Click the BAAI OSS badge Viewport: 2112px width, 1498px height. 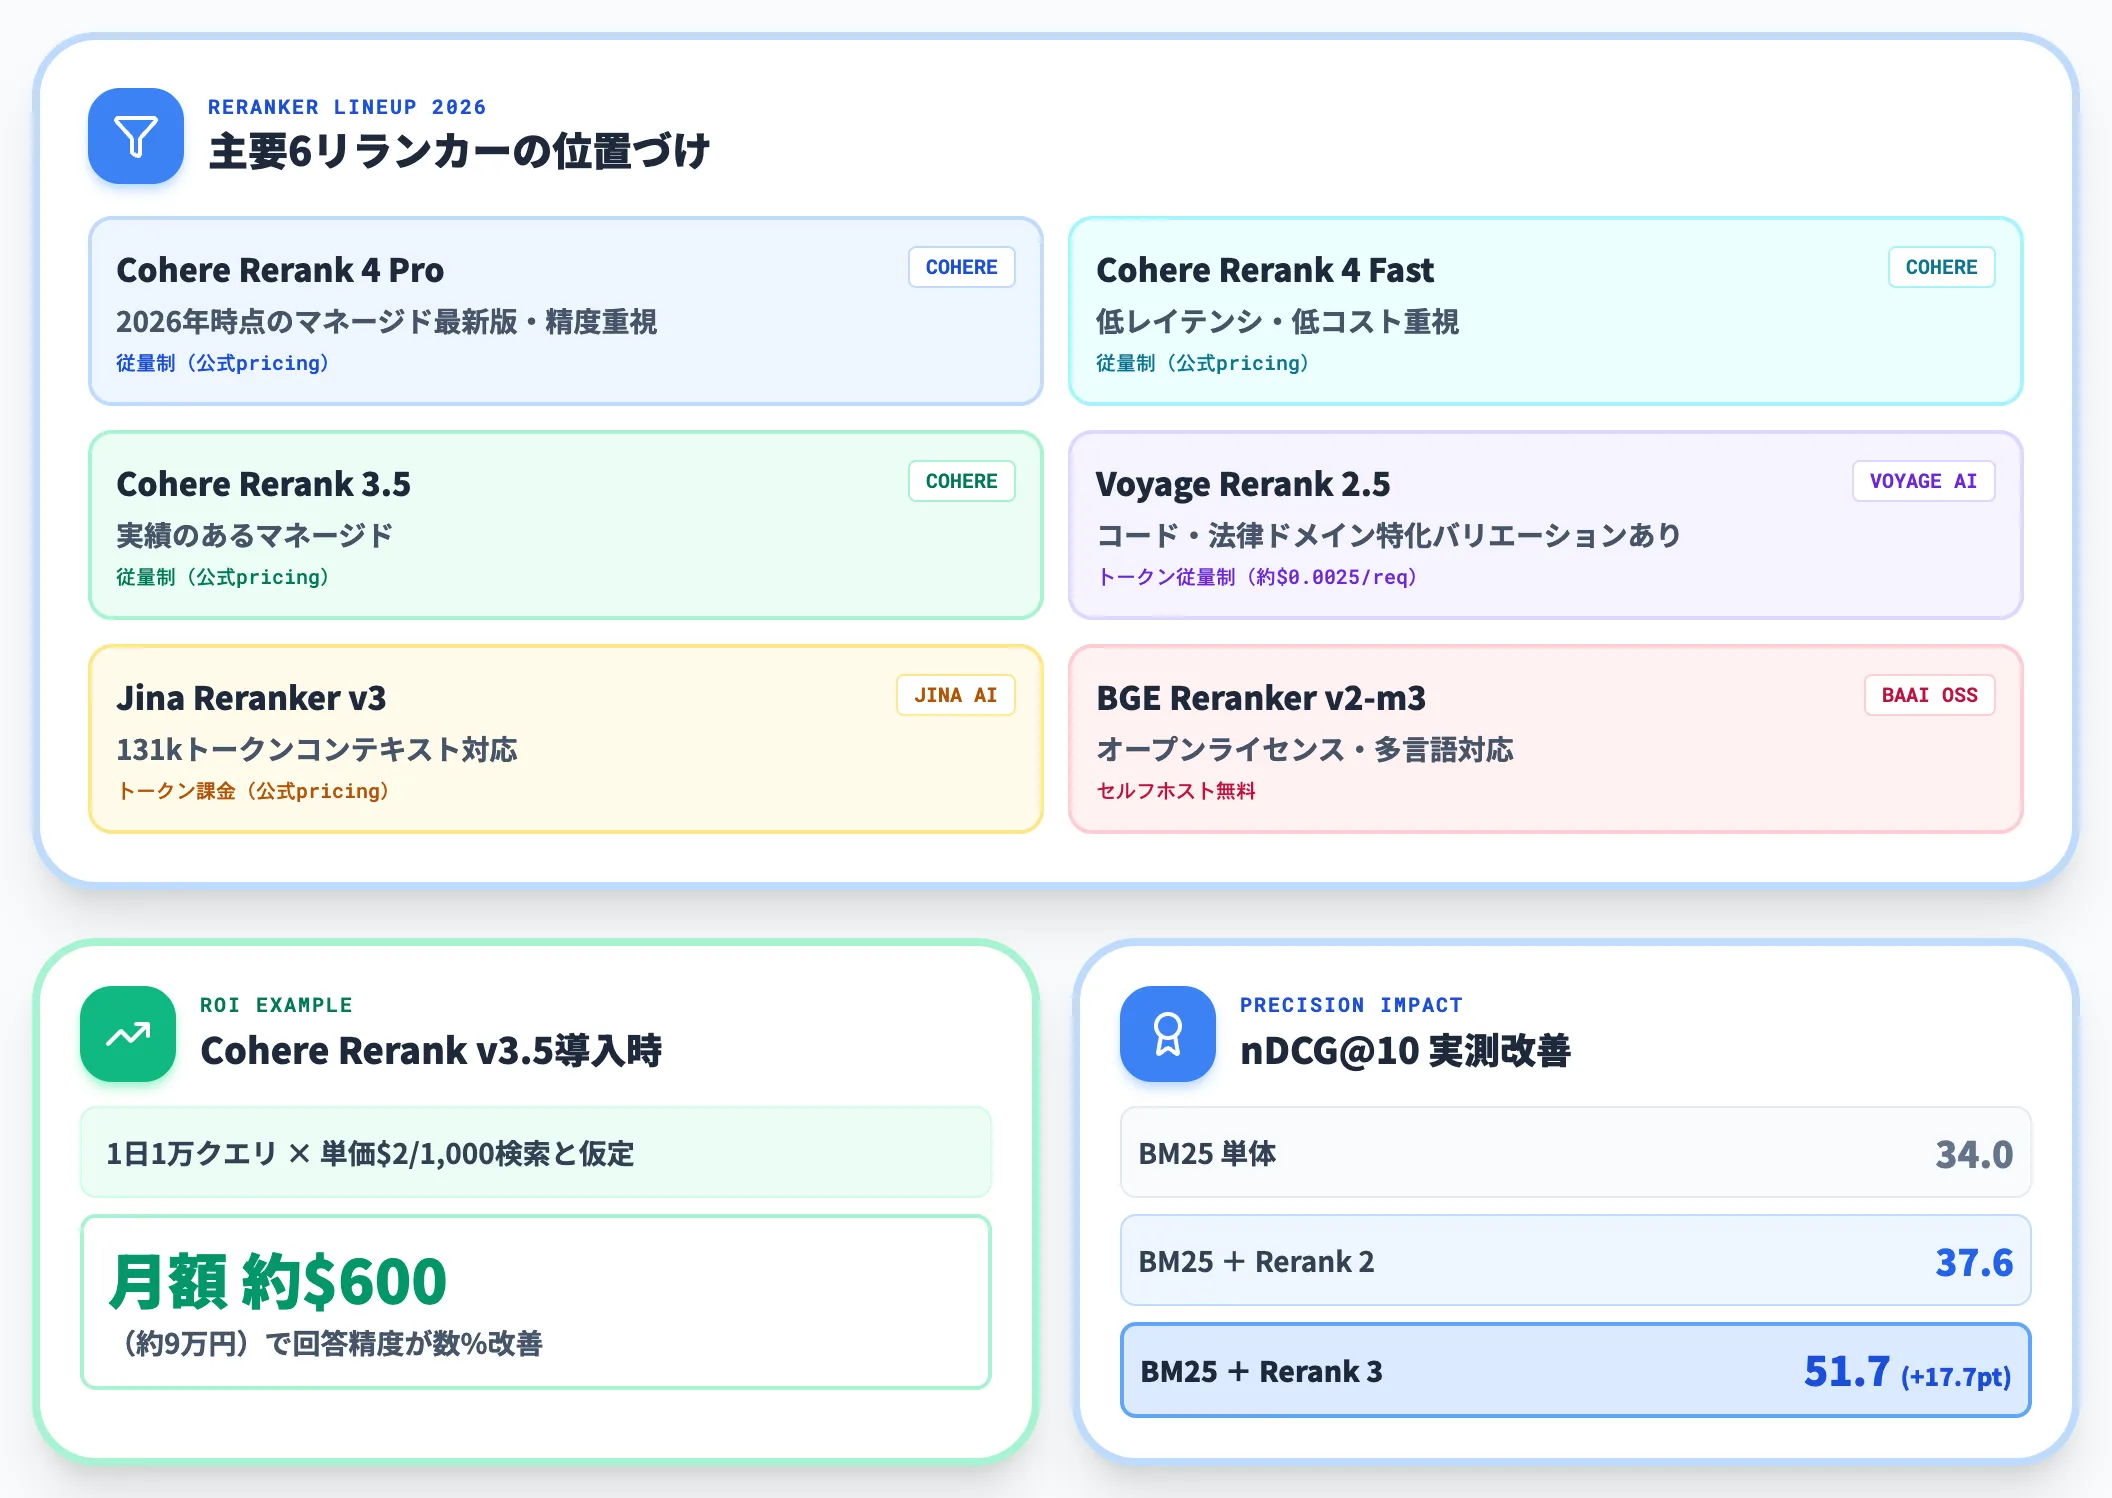click(x=1929, y=695)
